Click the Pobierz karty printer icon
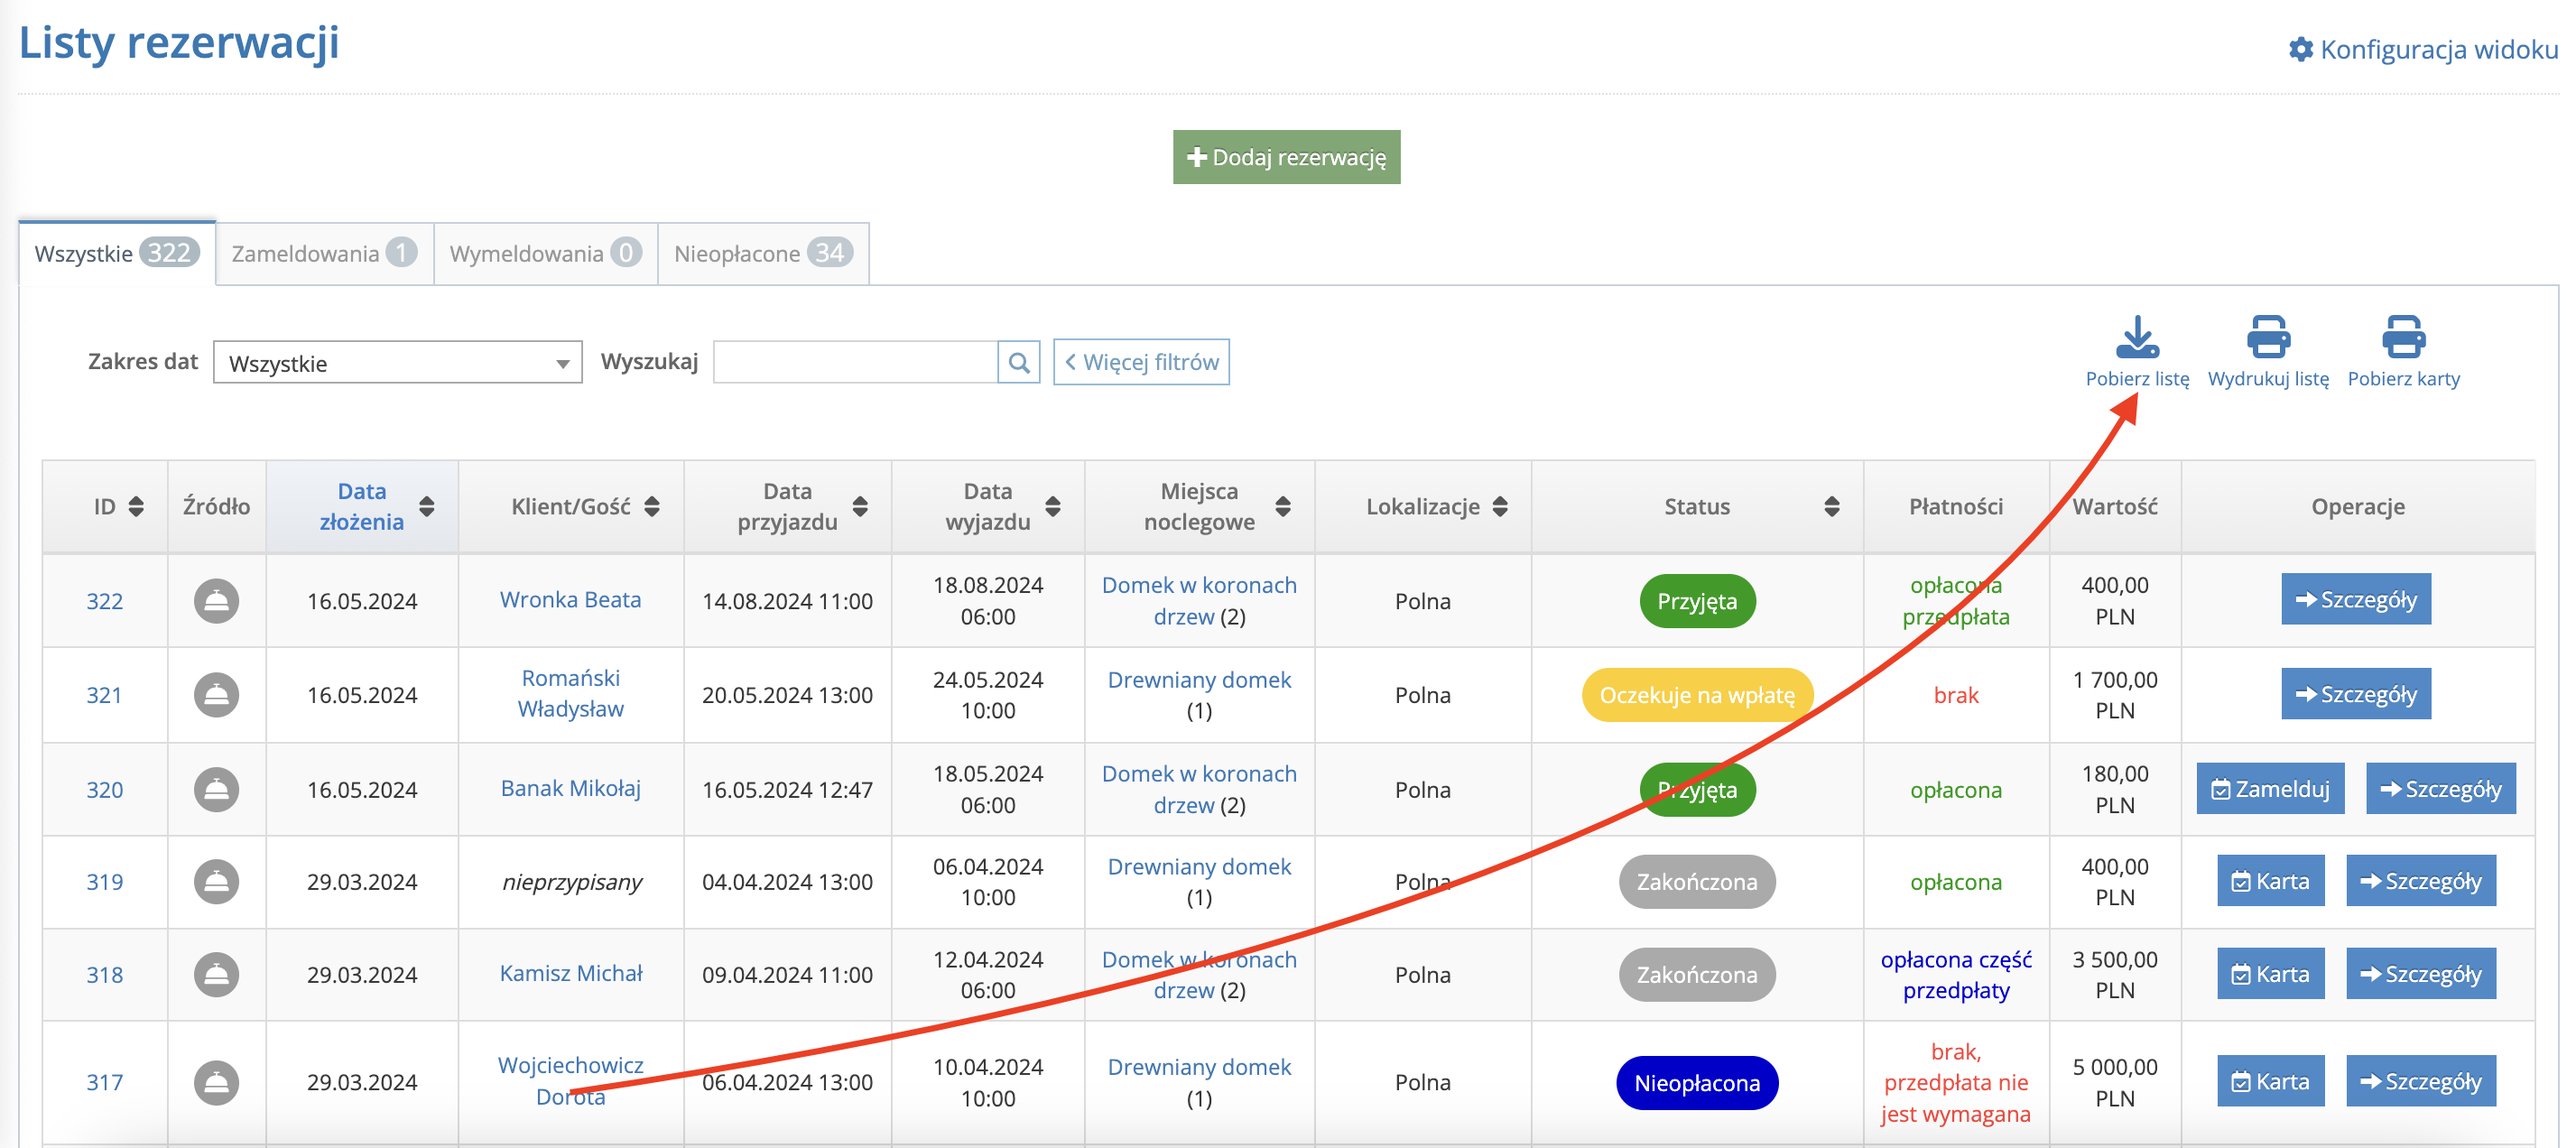The image size is (2576, 1148). click(2403, 337)
